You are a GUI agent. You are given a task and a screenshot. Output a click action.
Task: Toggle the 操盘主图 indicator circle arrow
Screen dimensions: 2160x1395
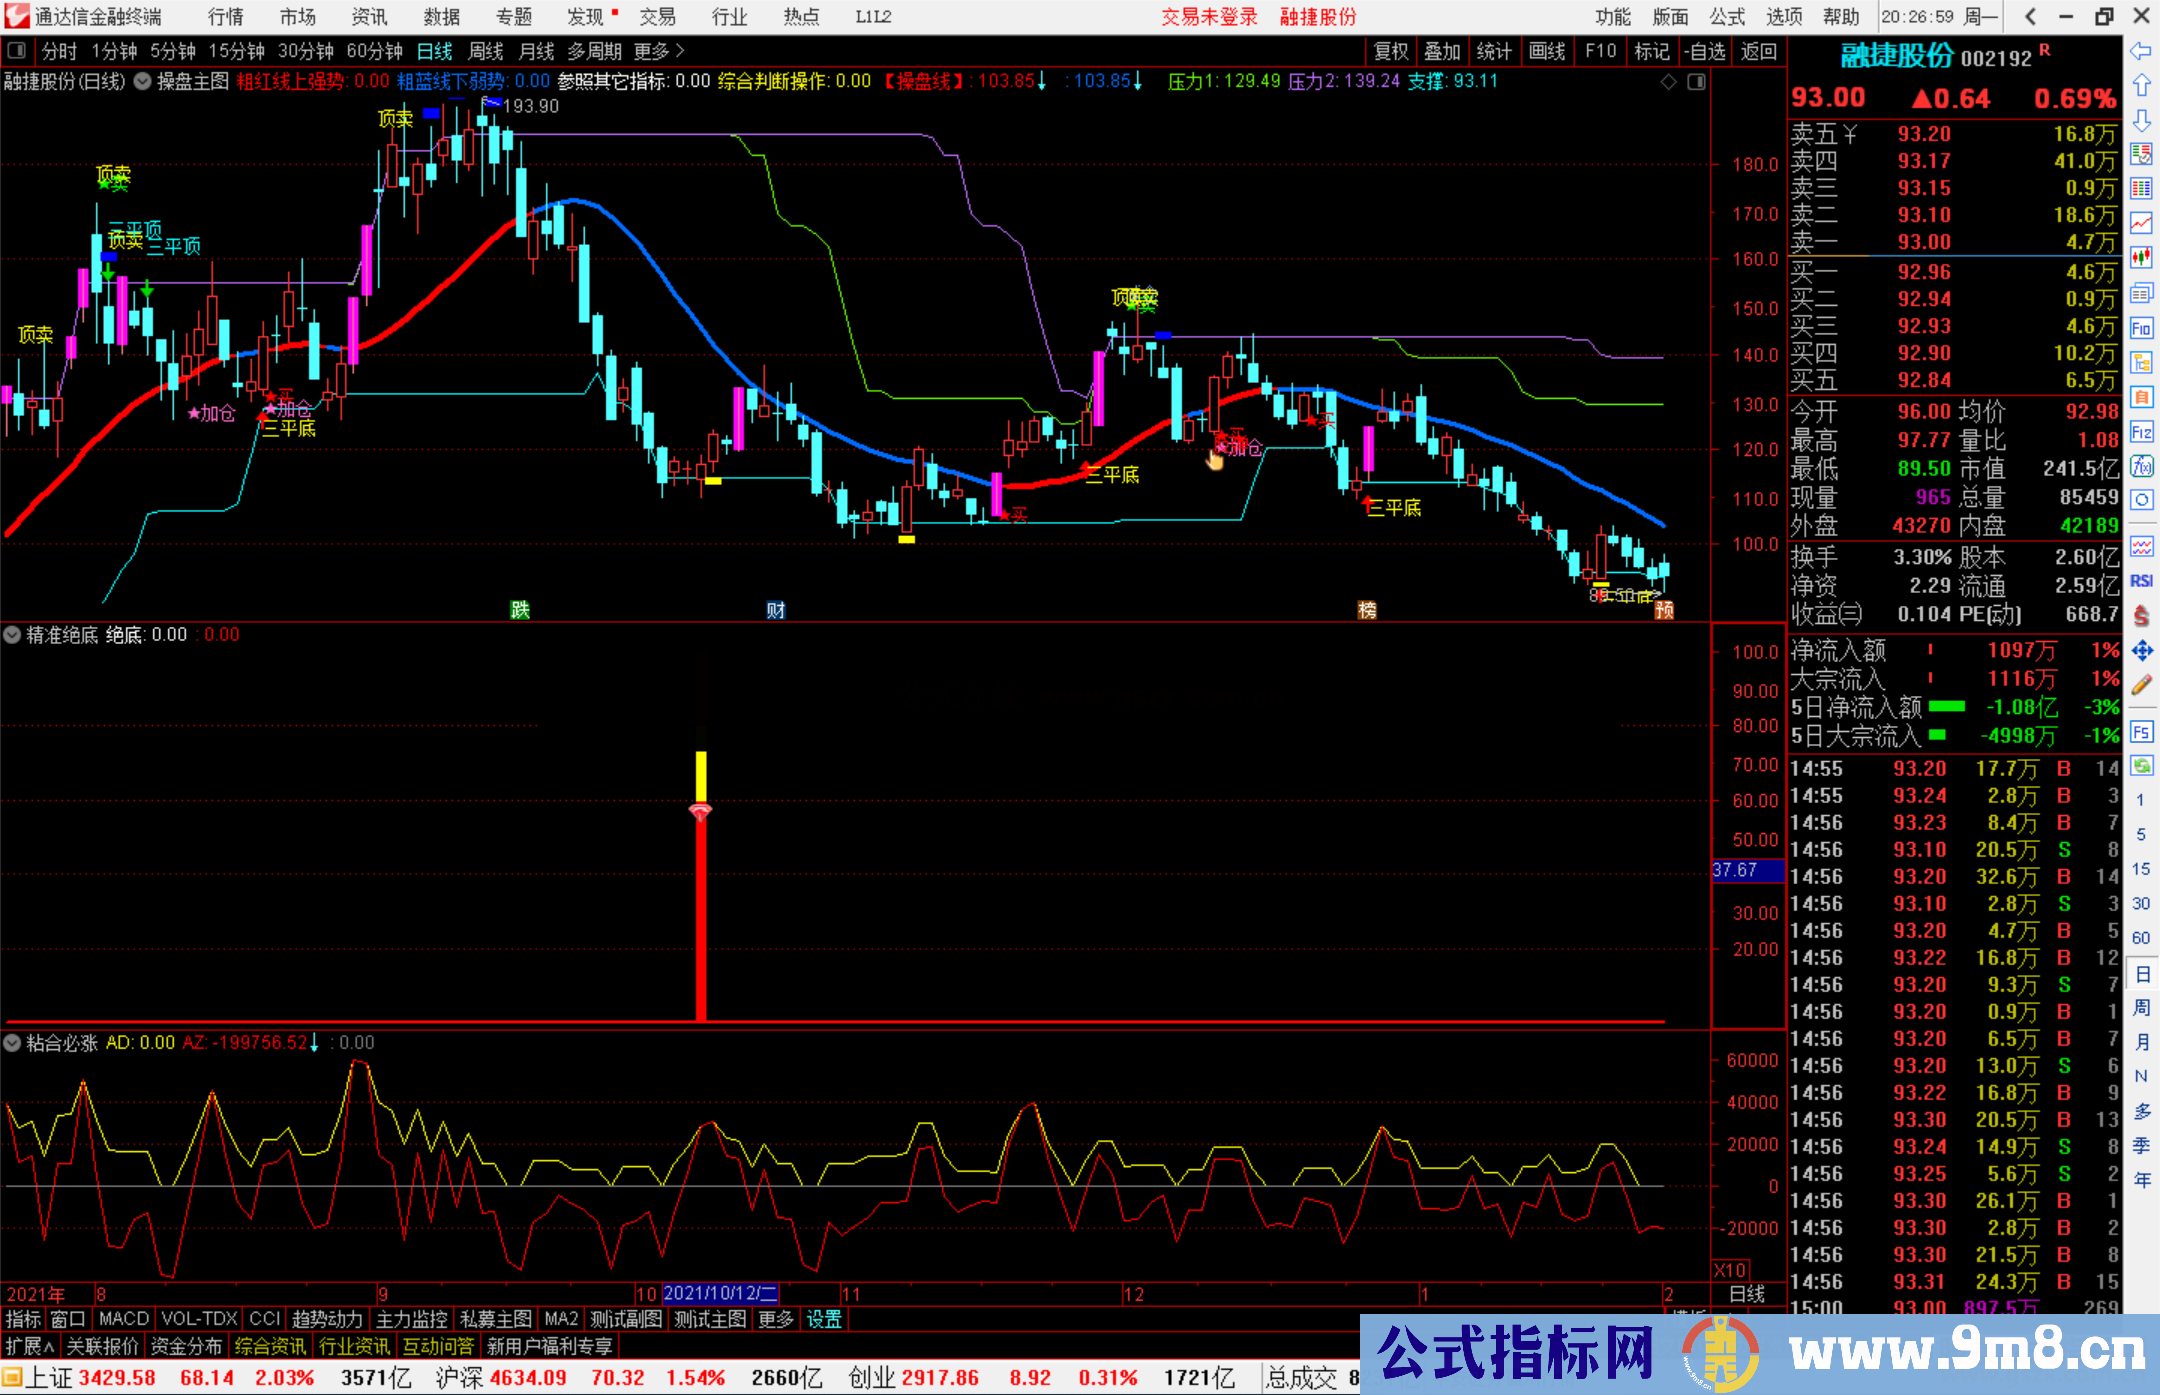(143, 82)
